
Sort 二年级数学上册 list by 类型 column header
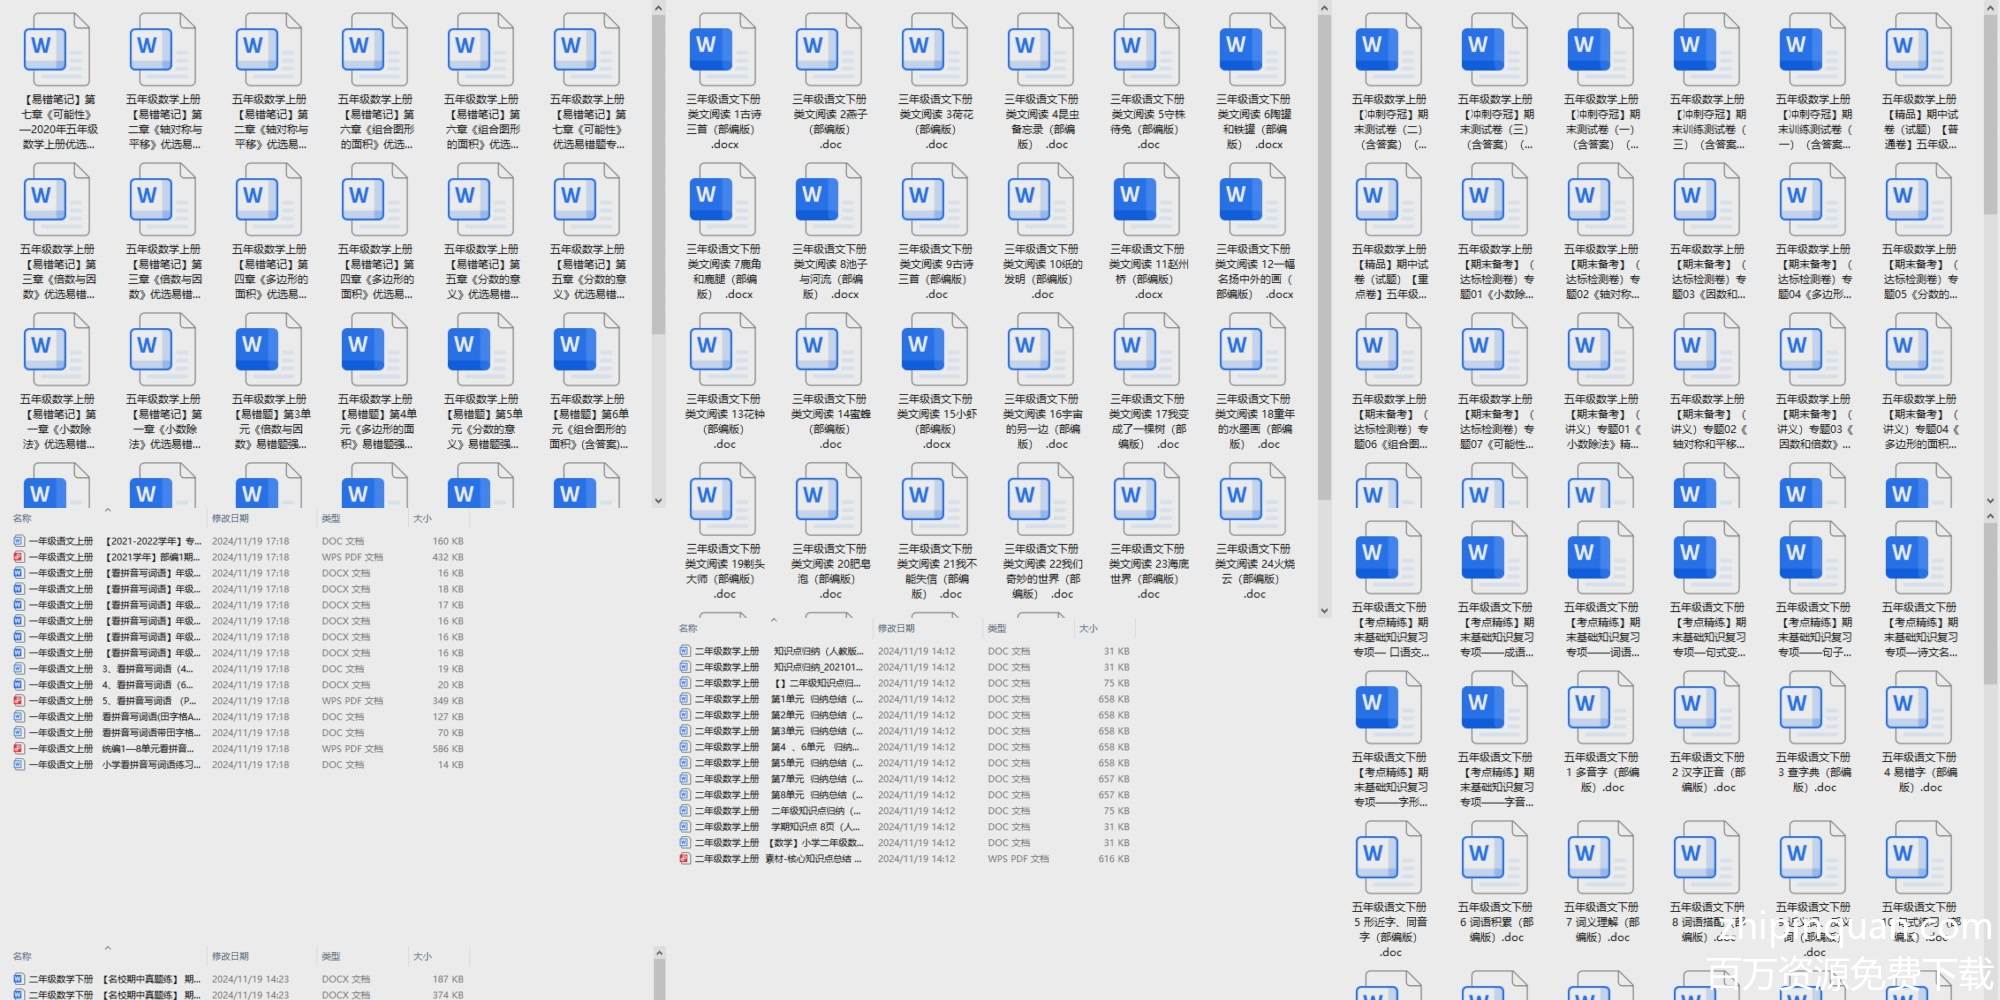(997, 629)
